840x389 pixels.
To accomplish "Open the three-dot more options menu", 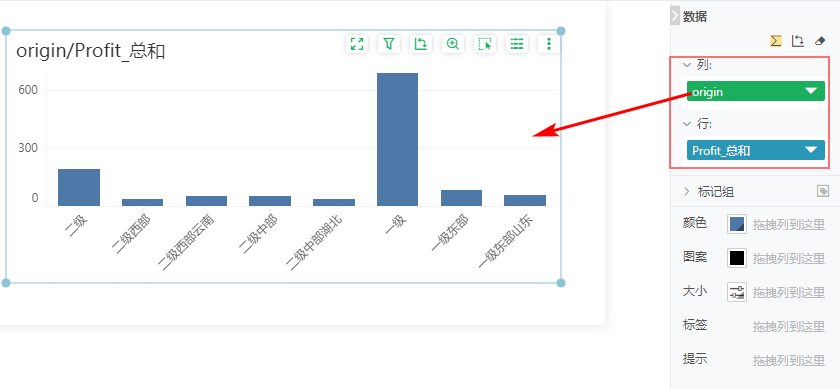I will tap(549, 44).
